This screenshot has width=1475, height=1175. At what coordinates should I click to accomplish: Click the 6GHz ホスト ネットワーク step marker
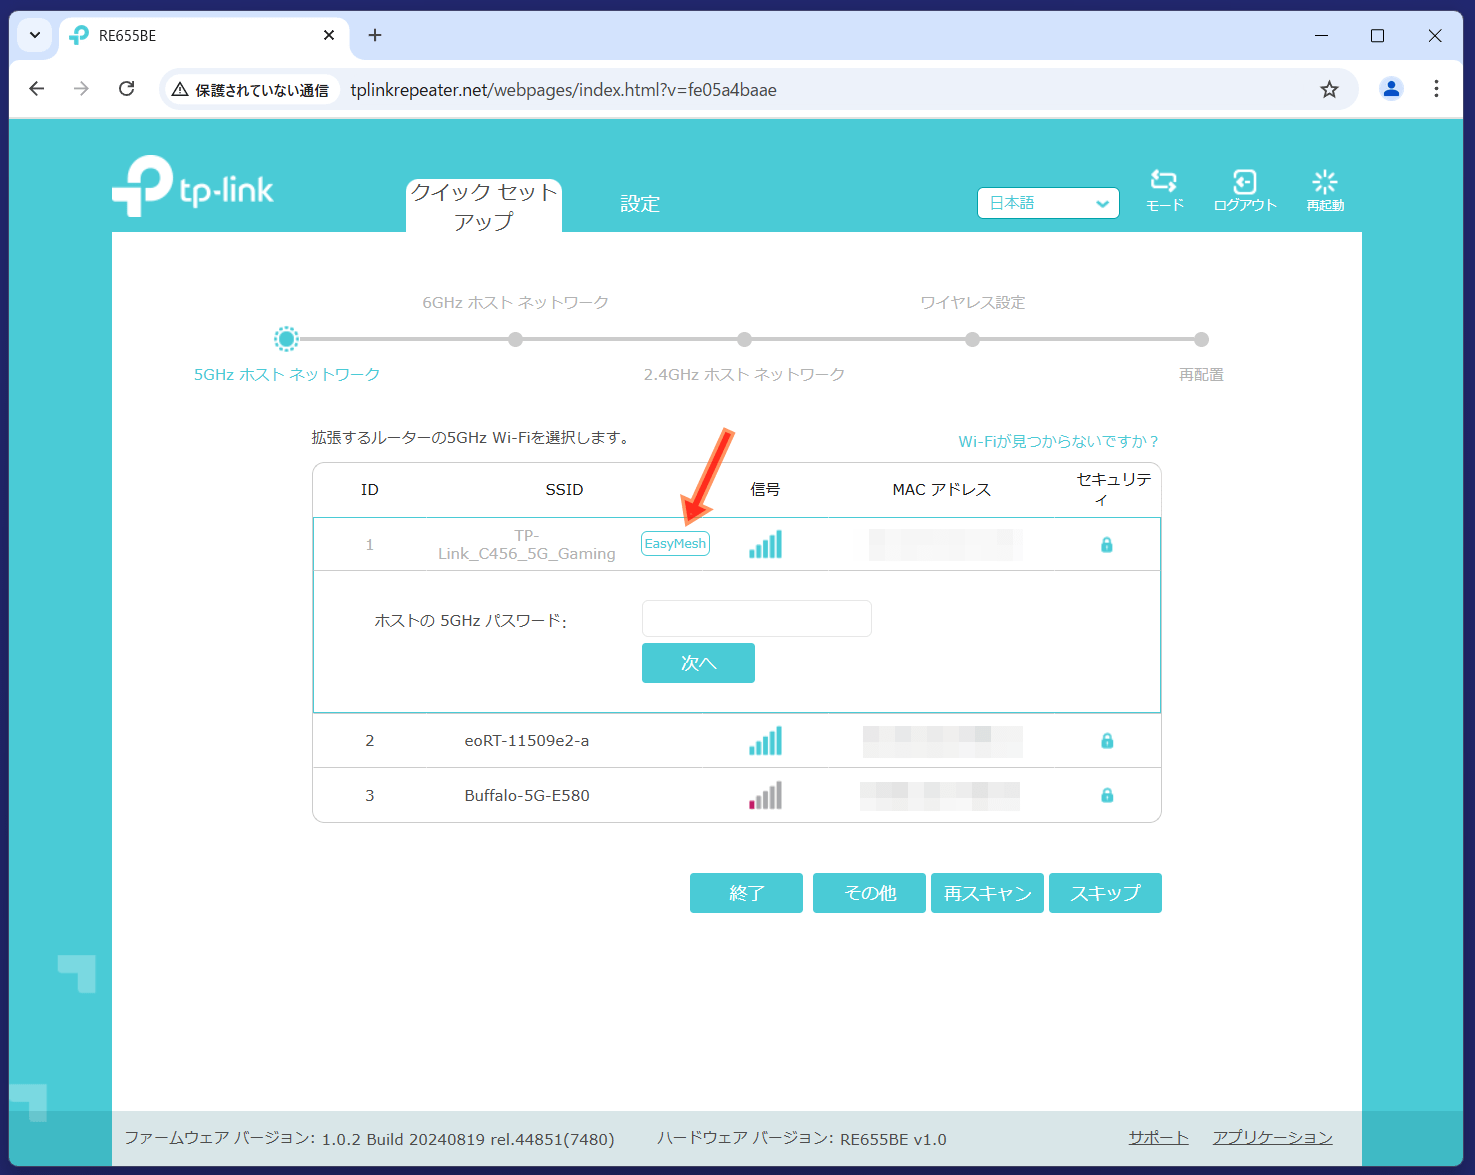coord(515,339)
